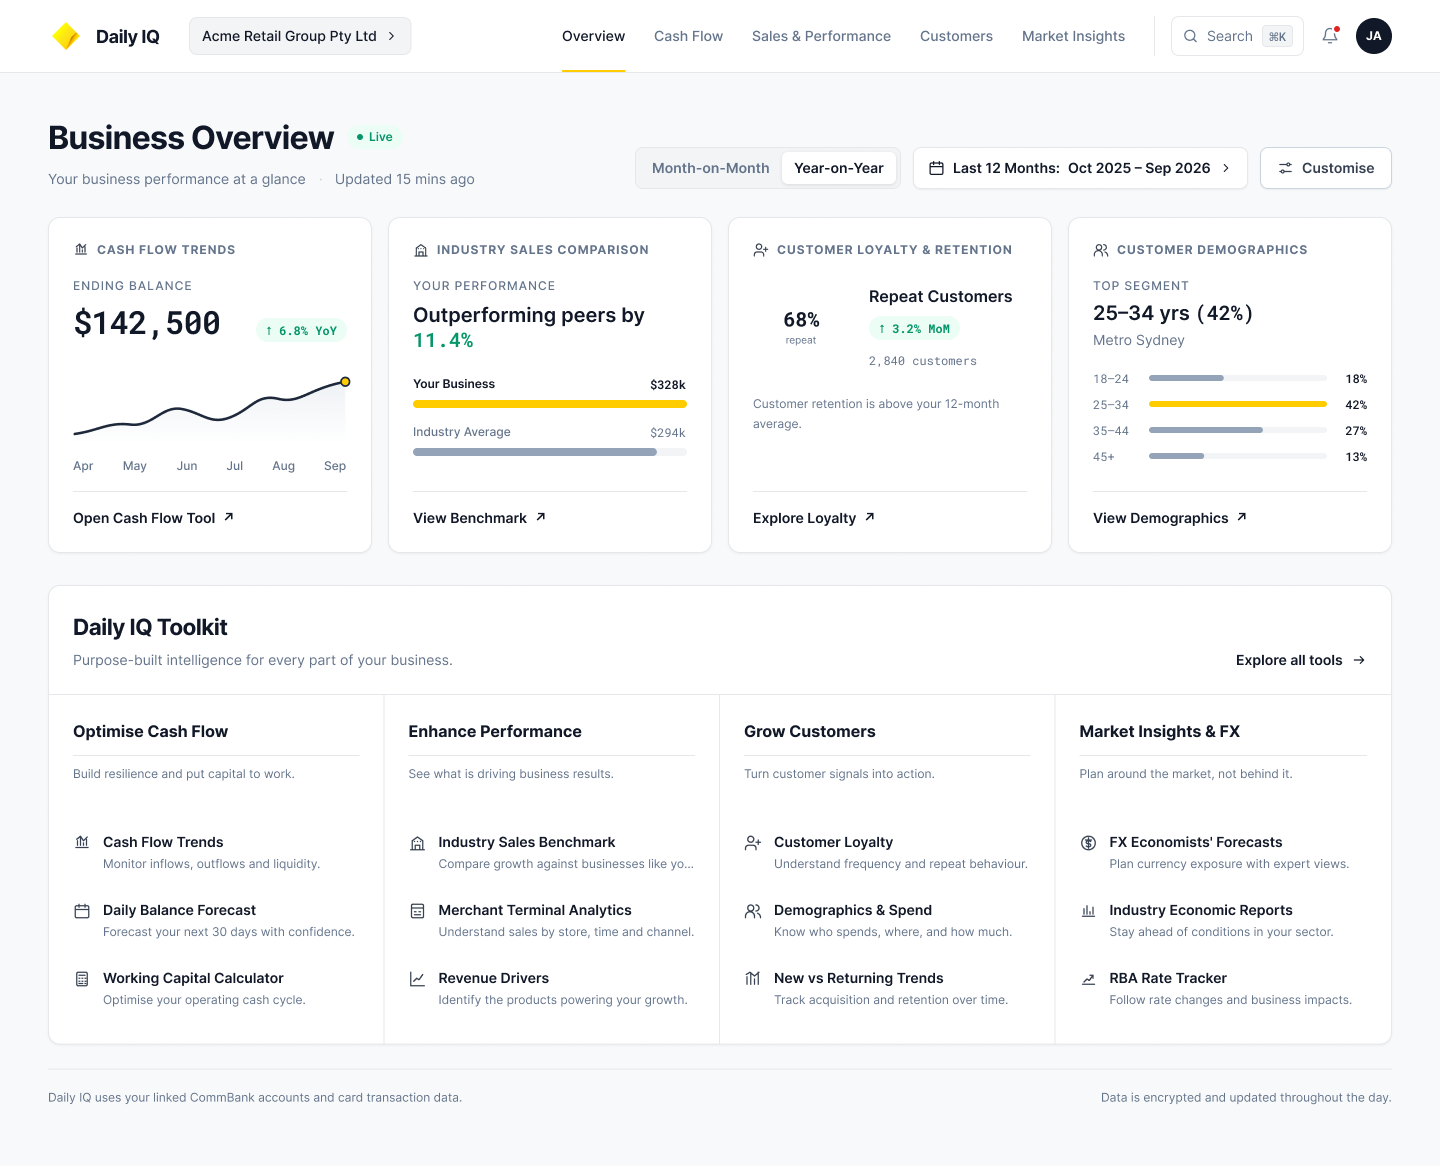
Task: Switch comparison to Month-on-Month
Action: 710,168
